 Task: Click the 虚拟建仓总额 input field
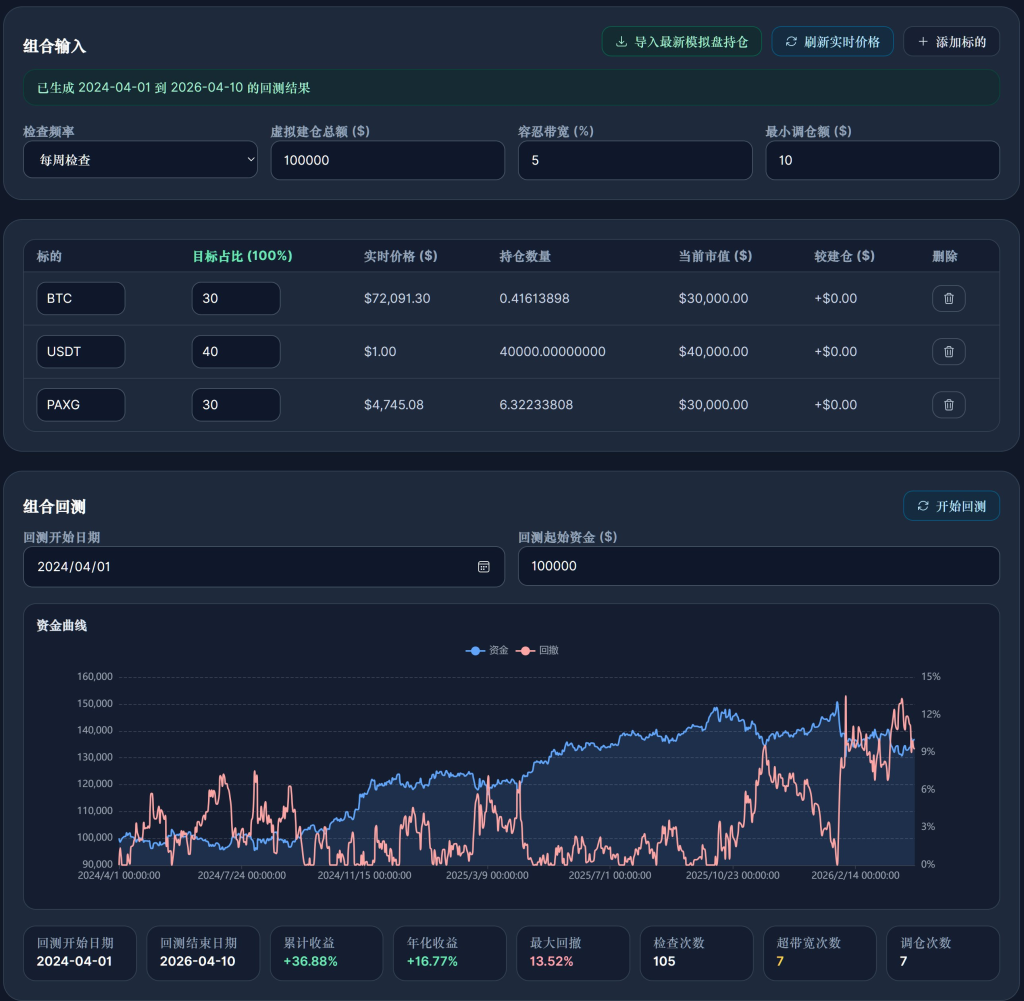click(x=387, y=160)
